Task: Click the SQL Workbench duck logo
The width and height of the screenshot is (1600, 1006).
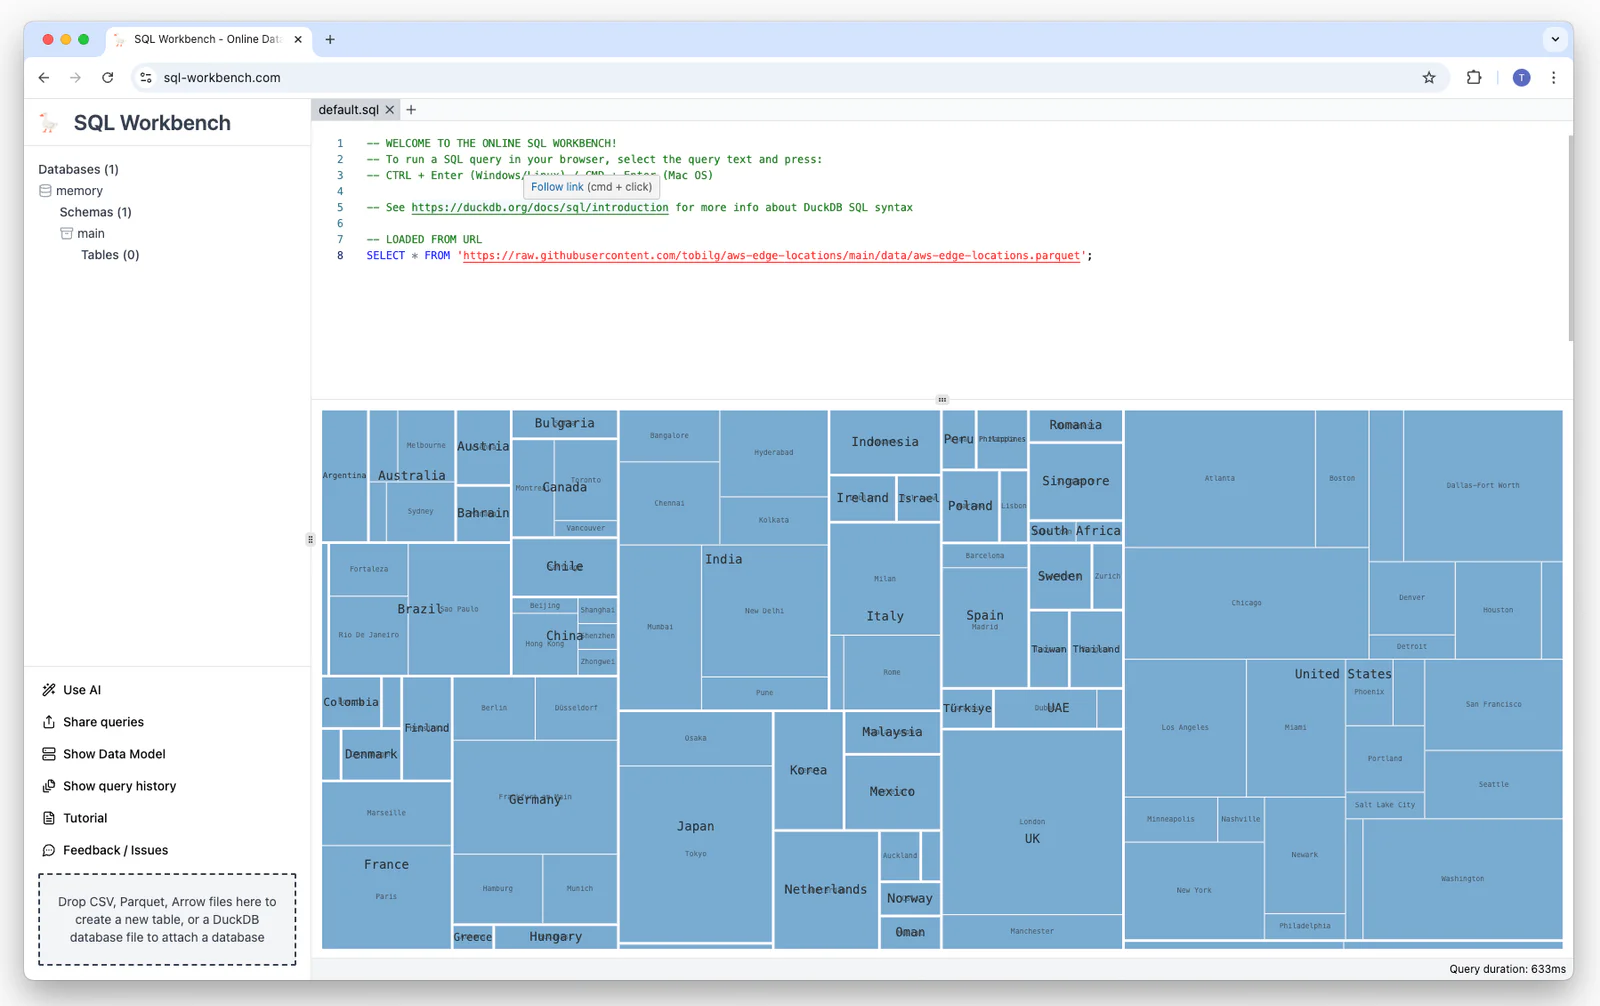Action: tap(48, 123)
